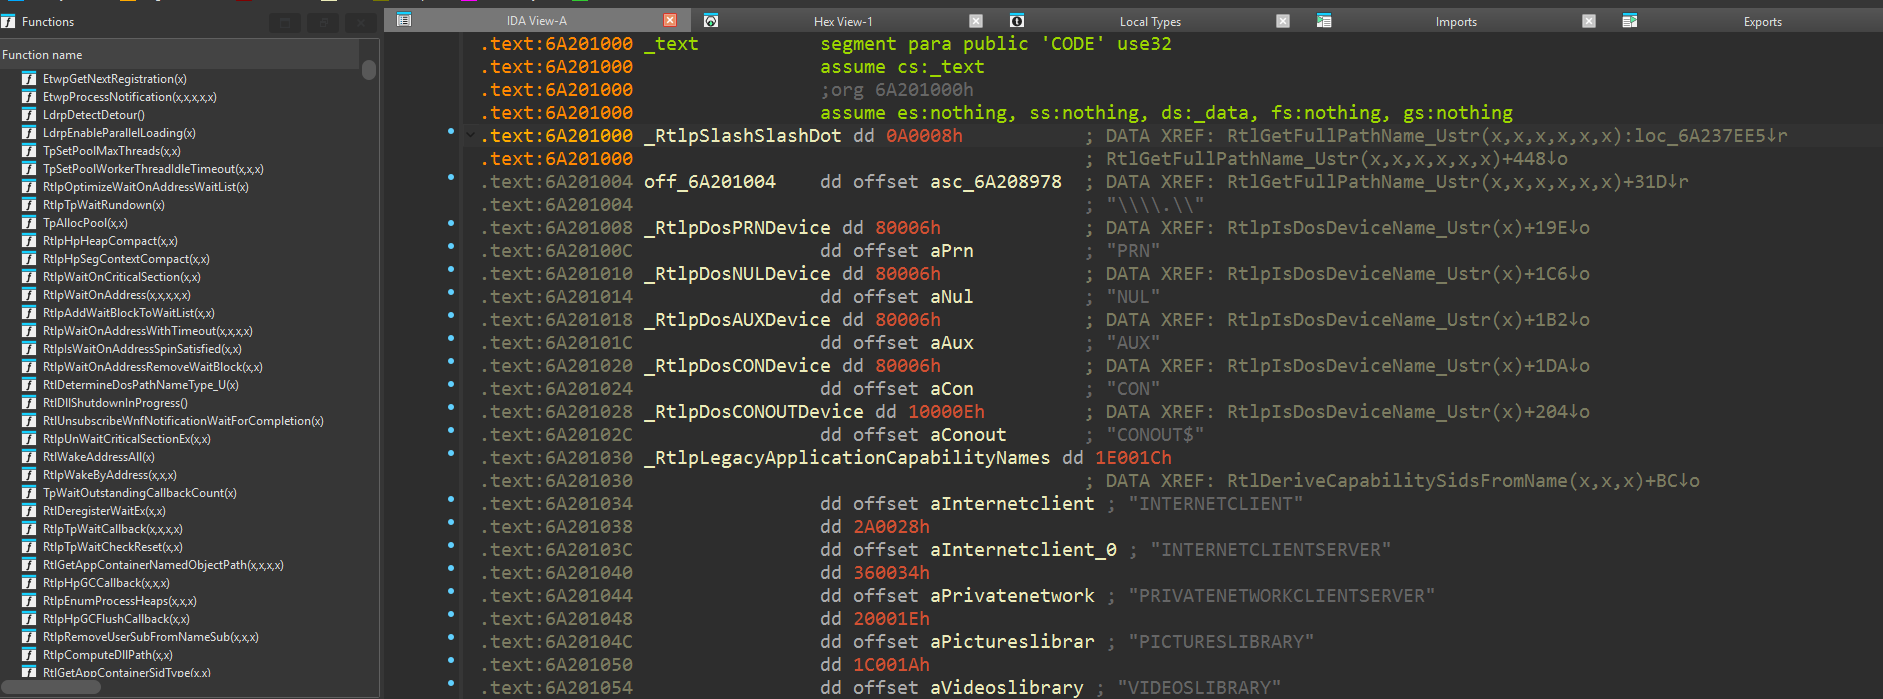Screen dimensions: 1883x699
Task: Click the Functions panel icon
Action: click(8, 21)
